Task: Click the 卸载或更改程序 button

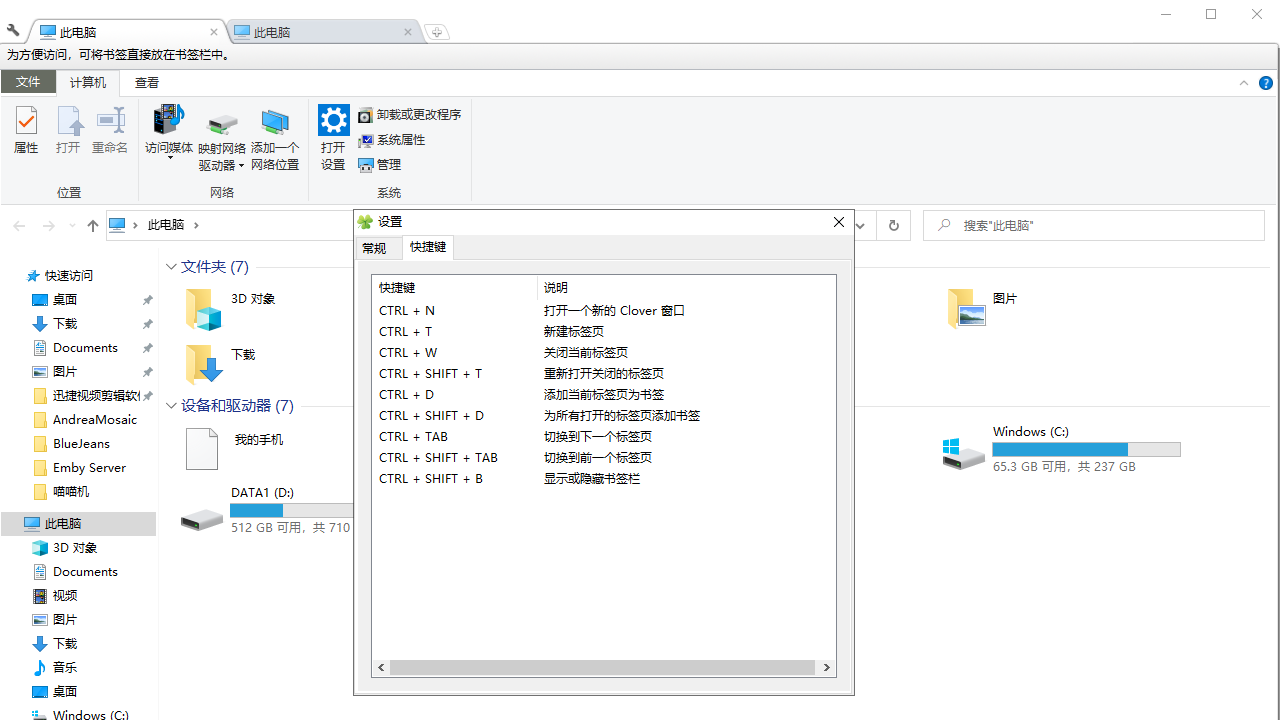Action: tap(410, 115)
